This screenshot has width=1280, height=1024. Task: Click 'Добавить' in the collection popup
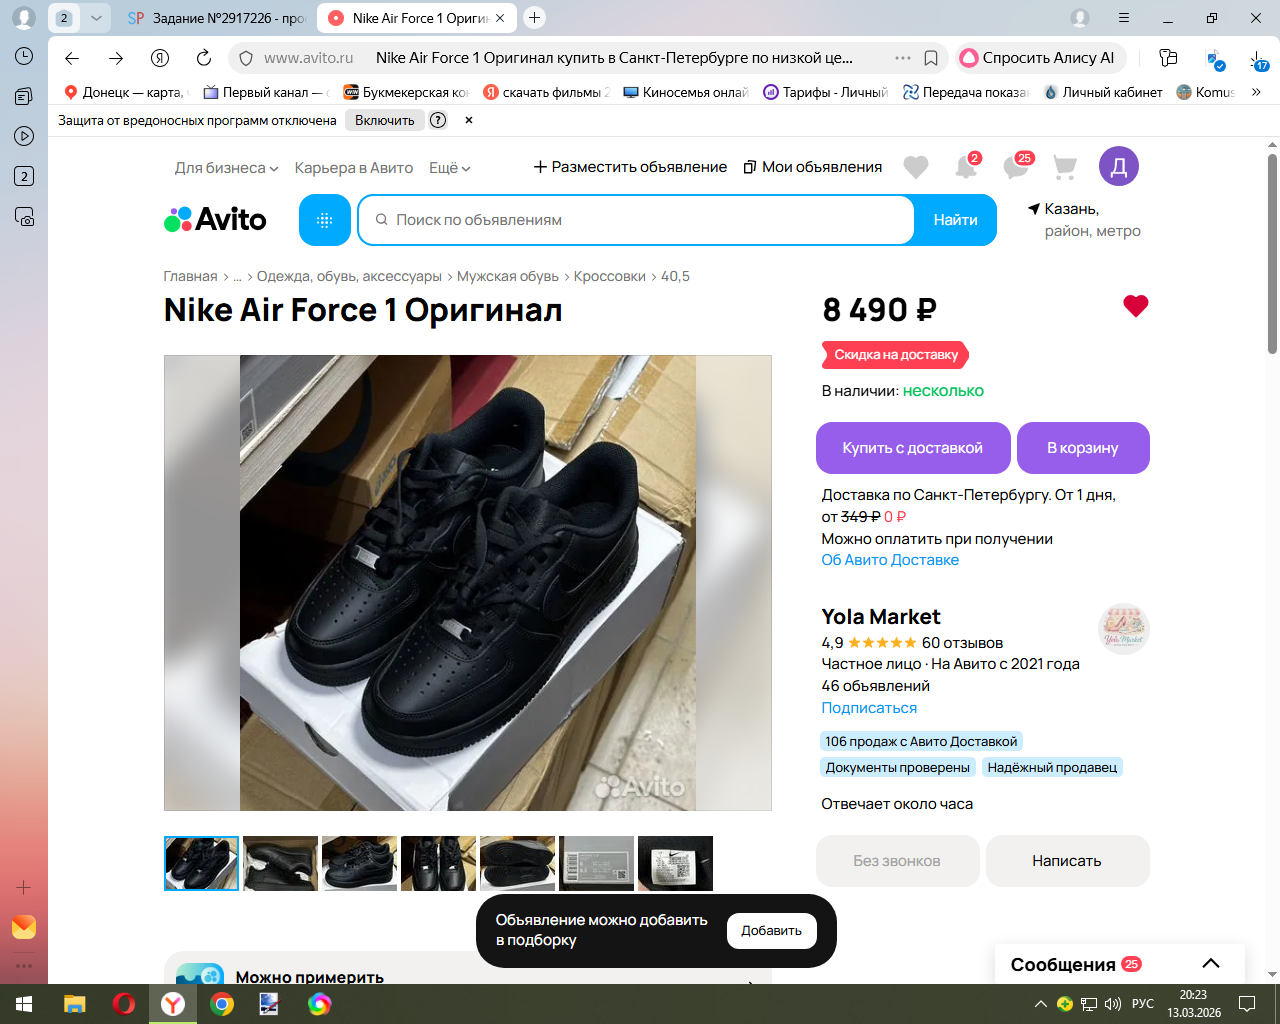click(771, 931)
